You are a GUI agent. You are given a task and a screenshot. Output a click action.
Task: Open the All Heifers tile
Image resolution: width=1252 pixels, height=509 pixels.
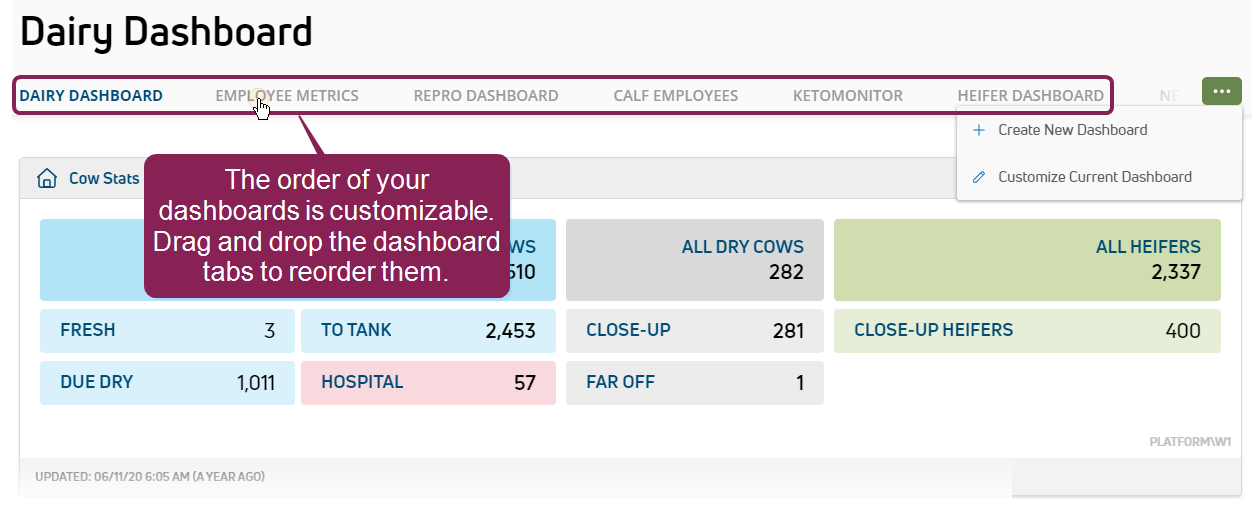pyautogui.click(x=1027, y=260)
